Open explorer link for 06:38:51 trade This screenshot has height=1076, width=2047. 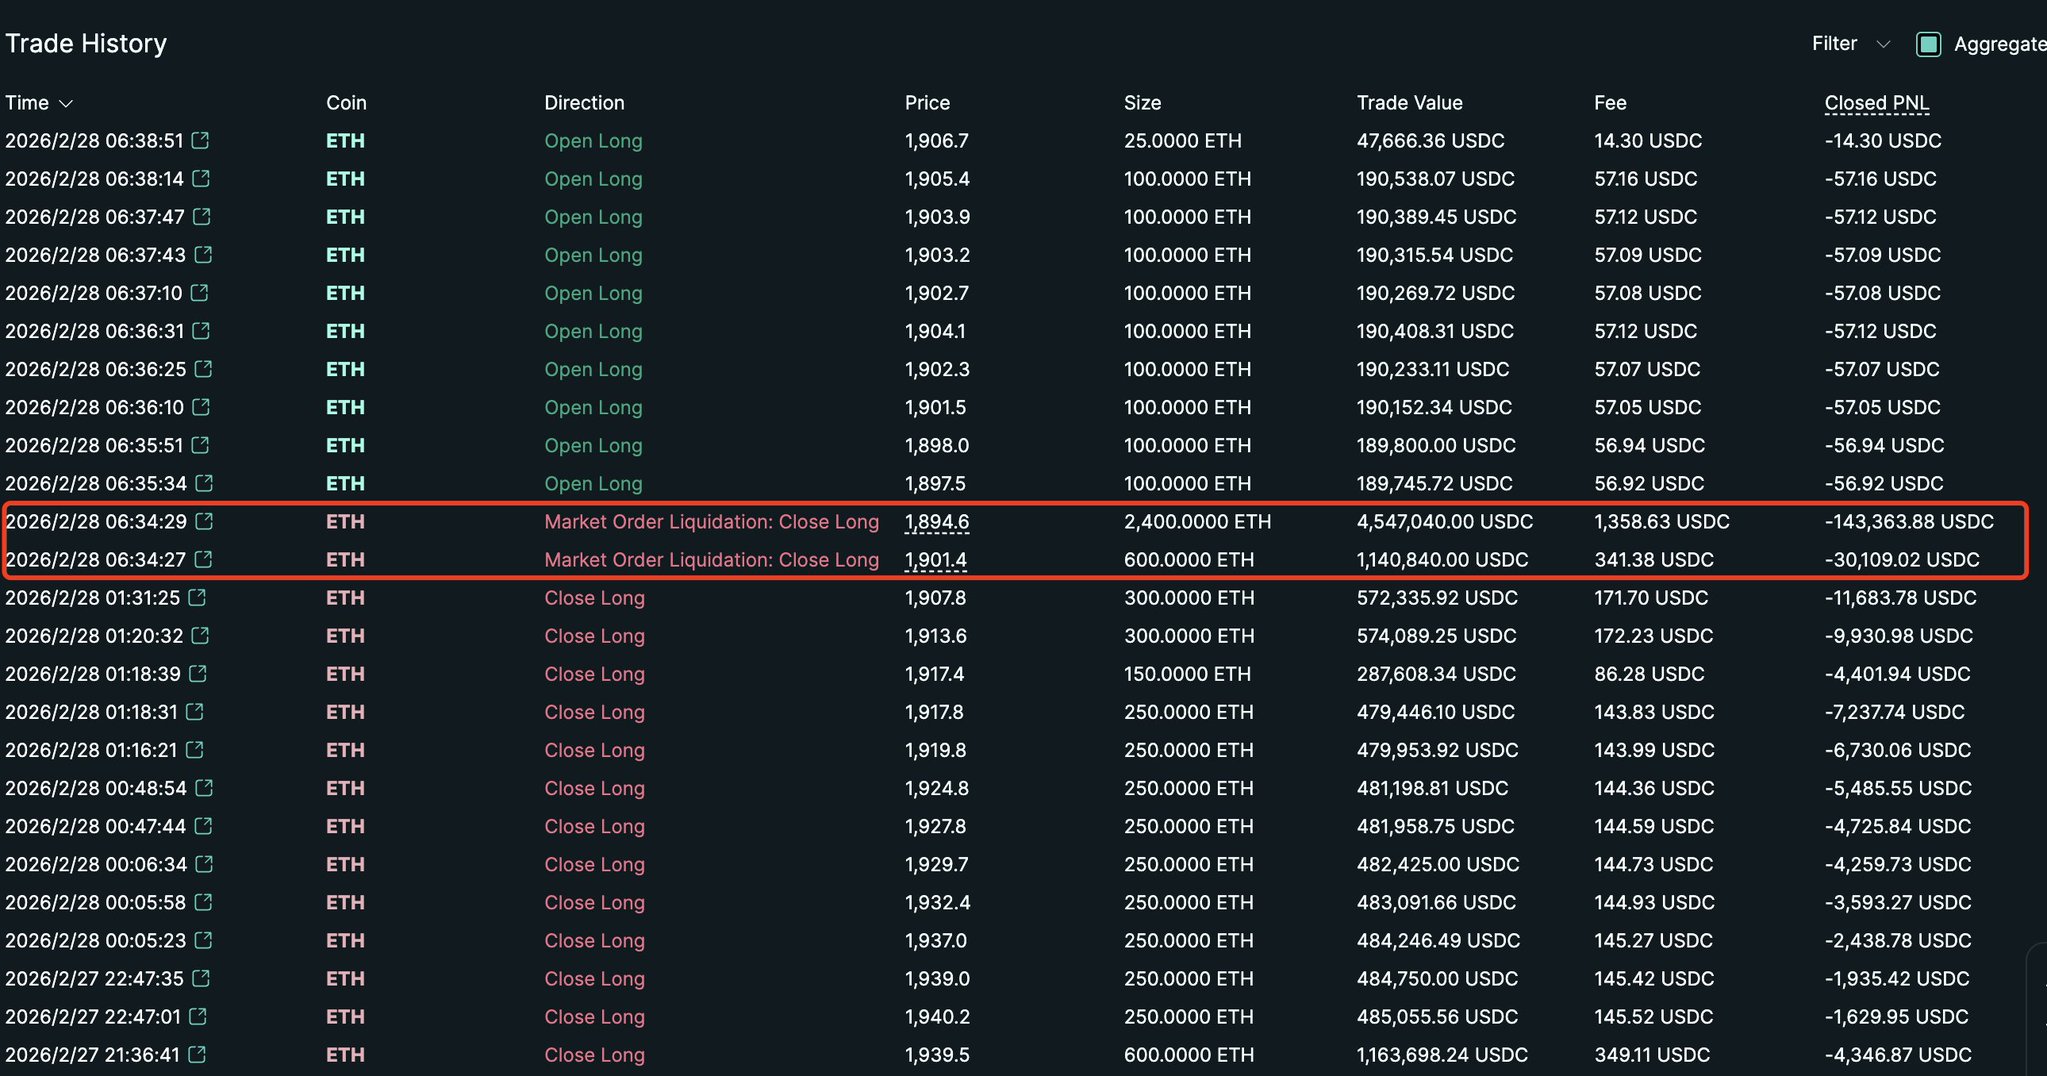(x=200, y=140)
